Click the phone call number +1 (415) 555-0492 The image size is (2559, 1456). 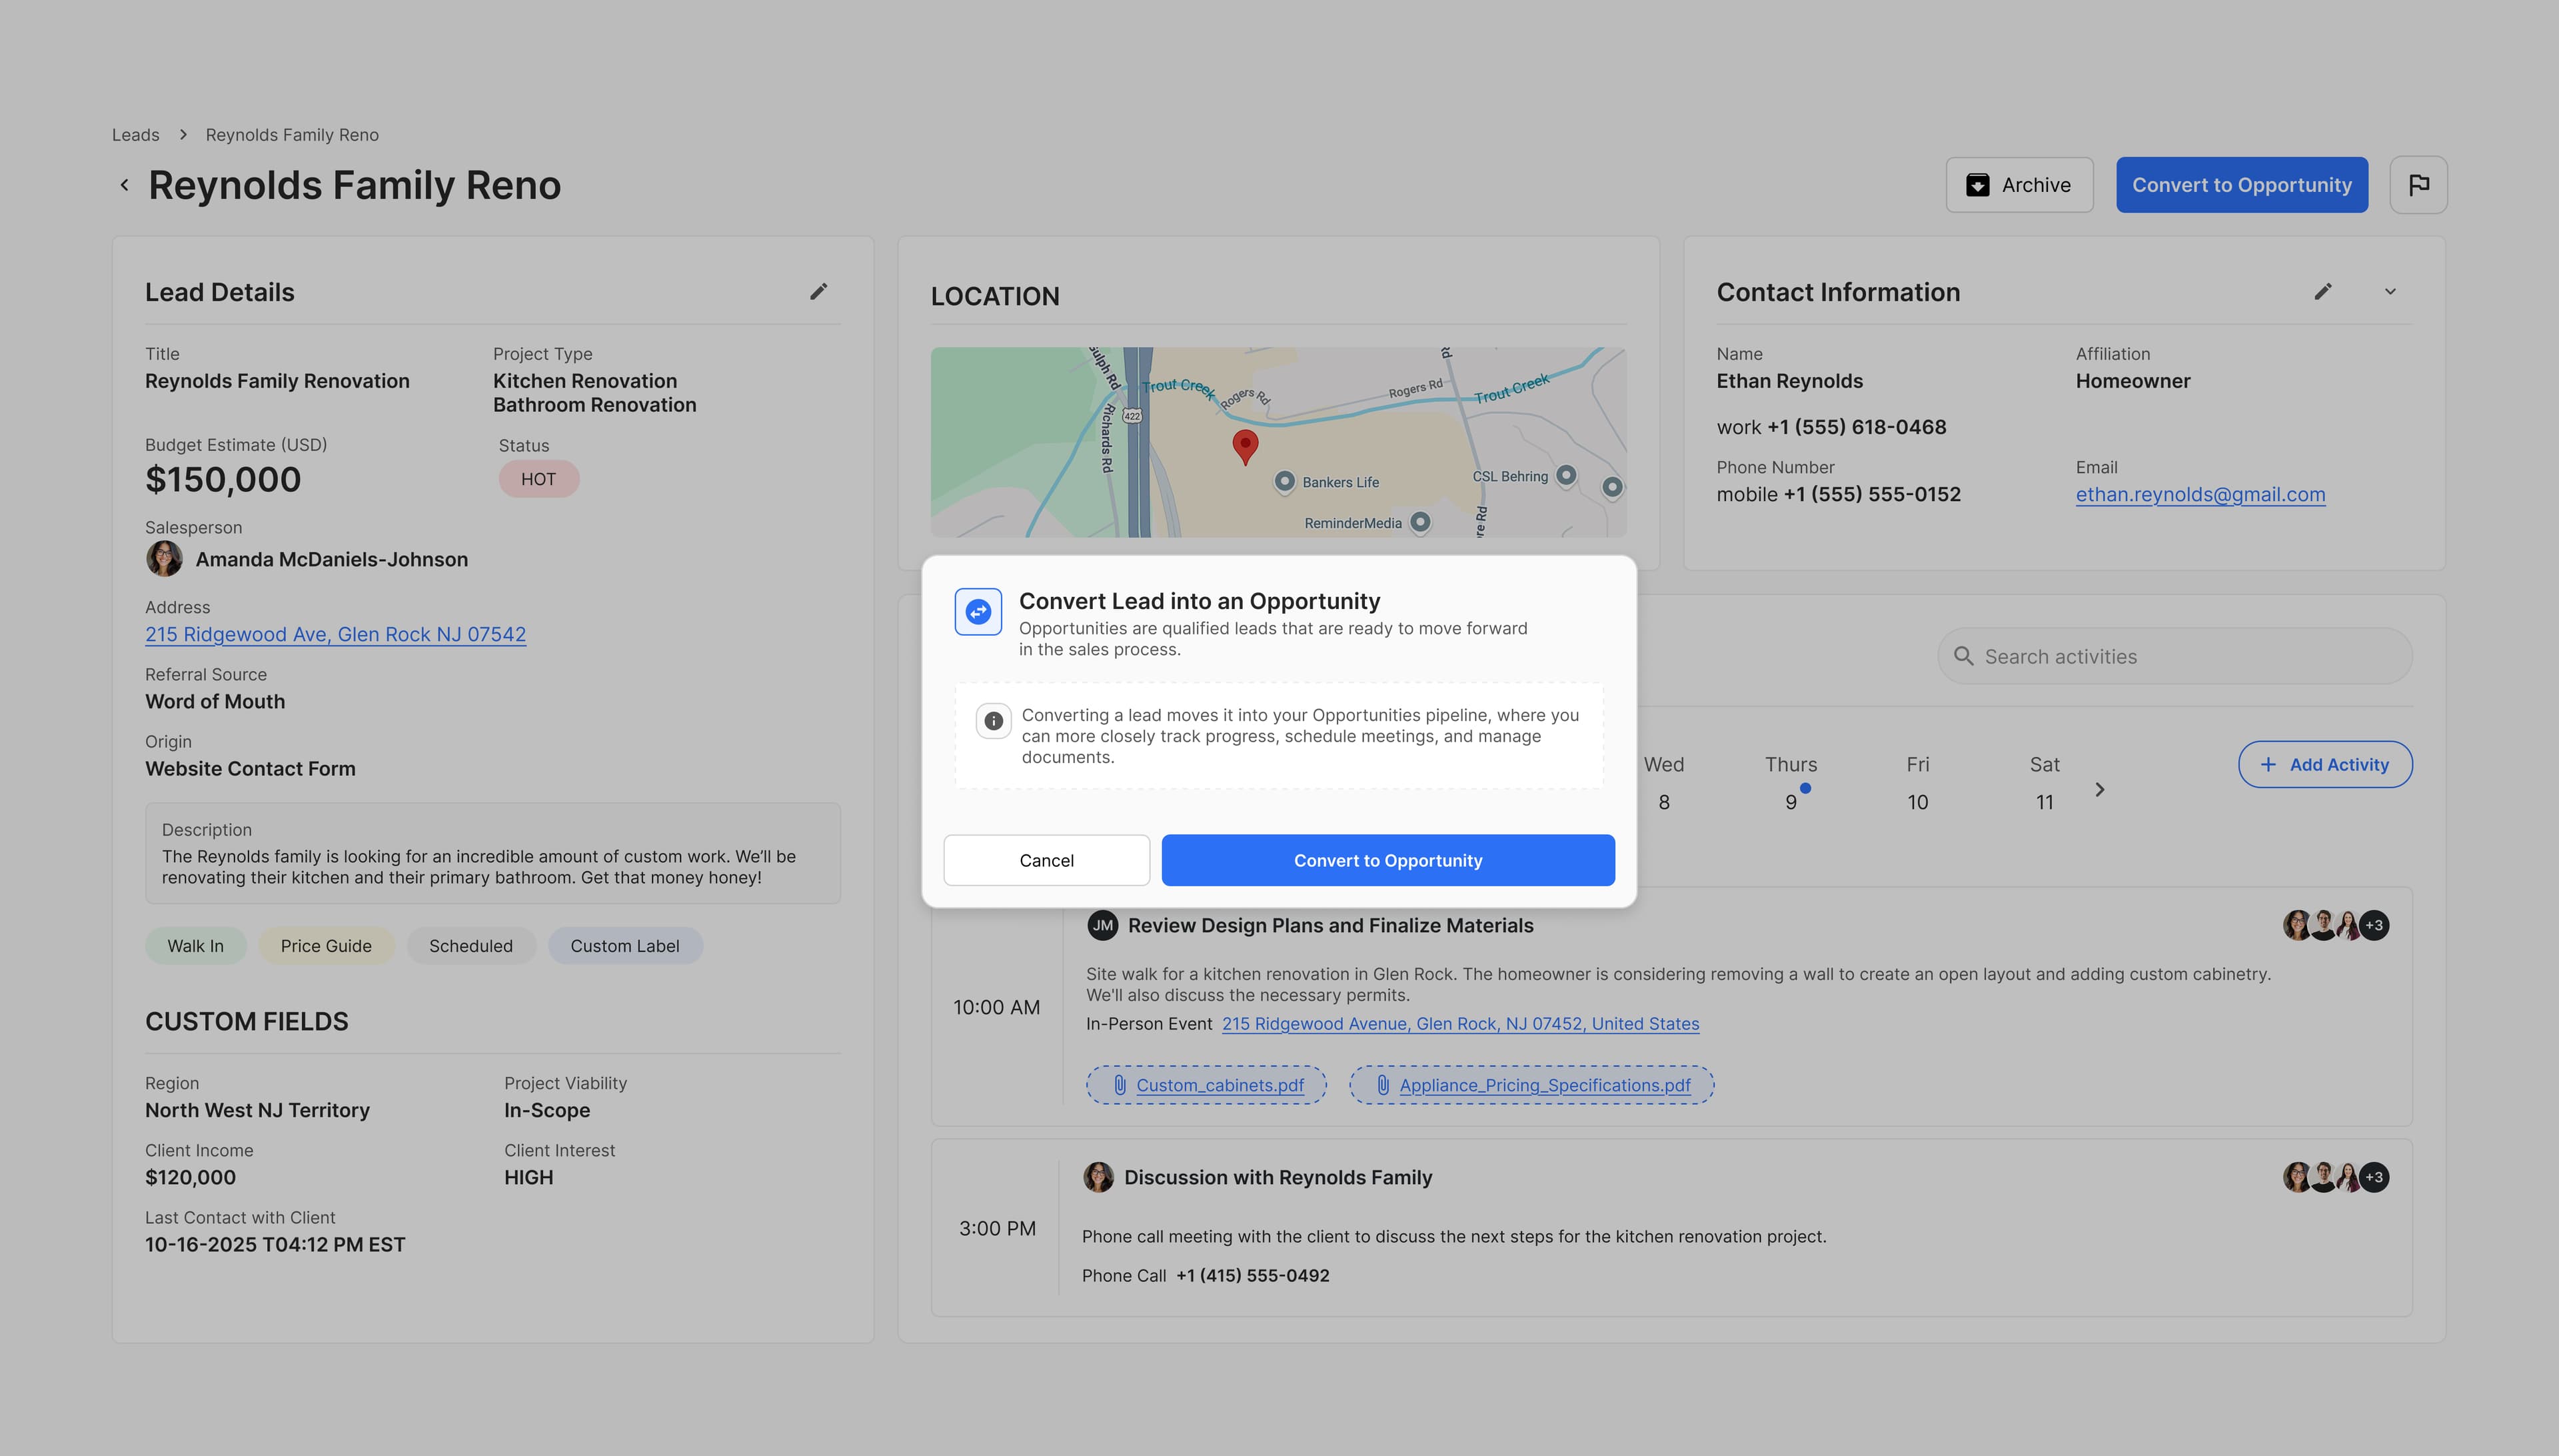tap(1252, 1275)
